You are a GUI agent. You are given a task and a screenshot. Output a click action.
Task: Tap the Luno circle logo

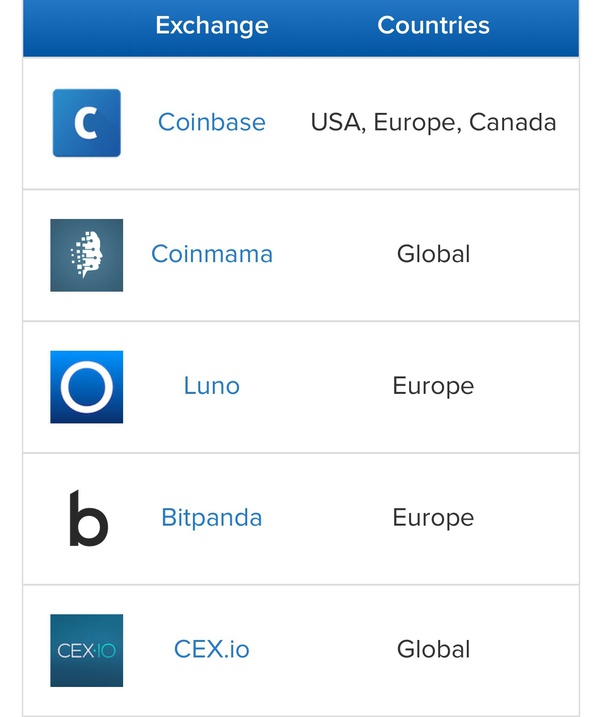[87, 387]
